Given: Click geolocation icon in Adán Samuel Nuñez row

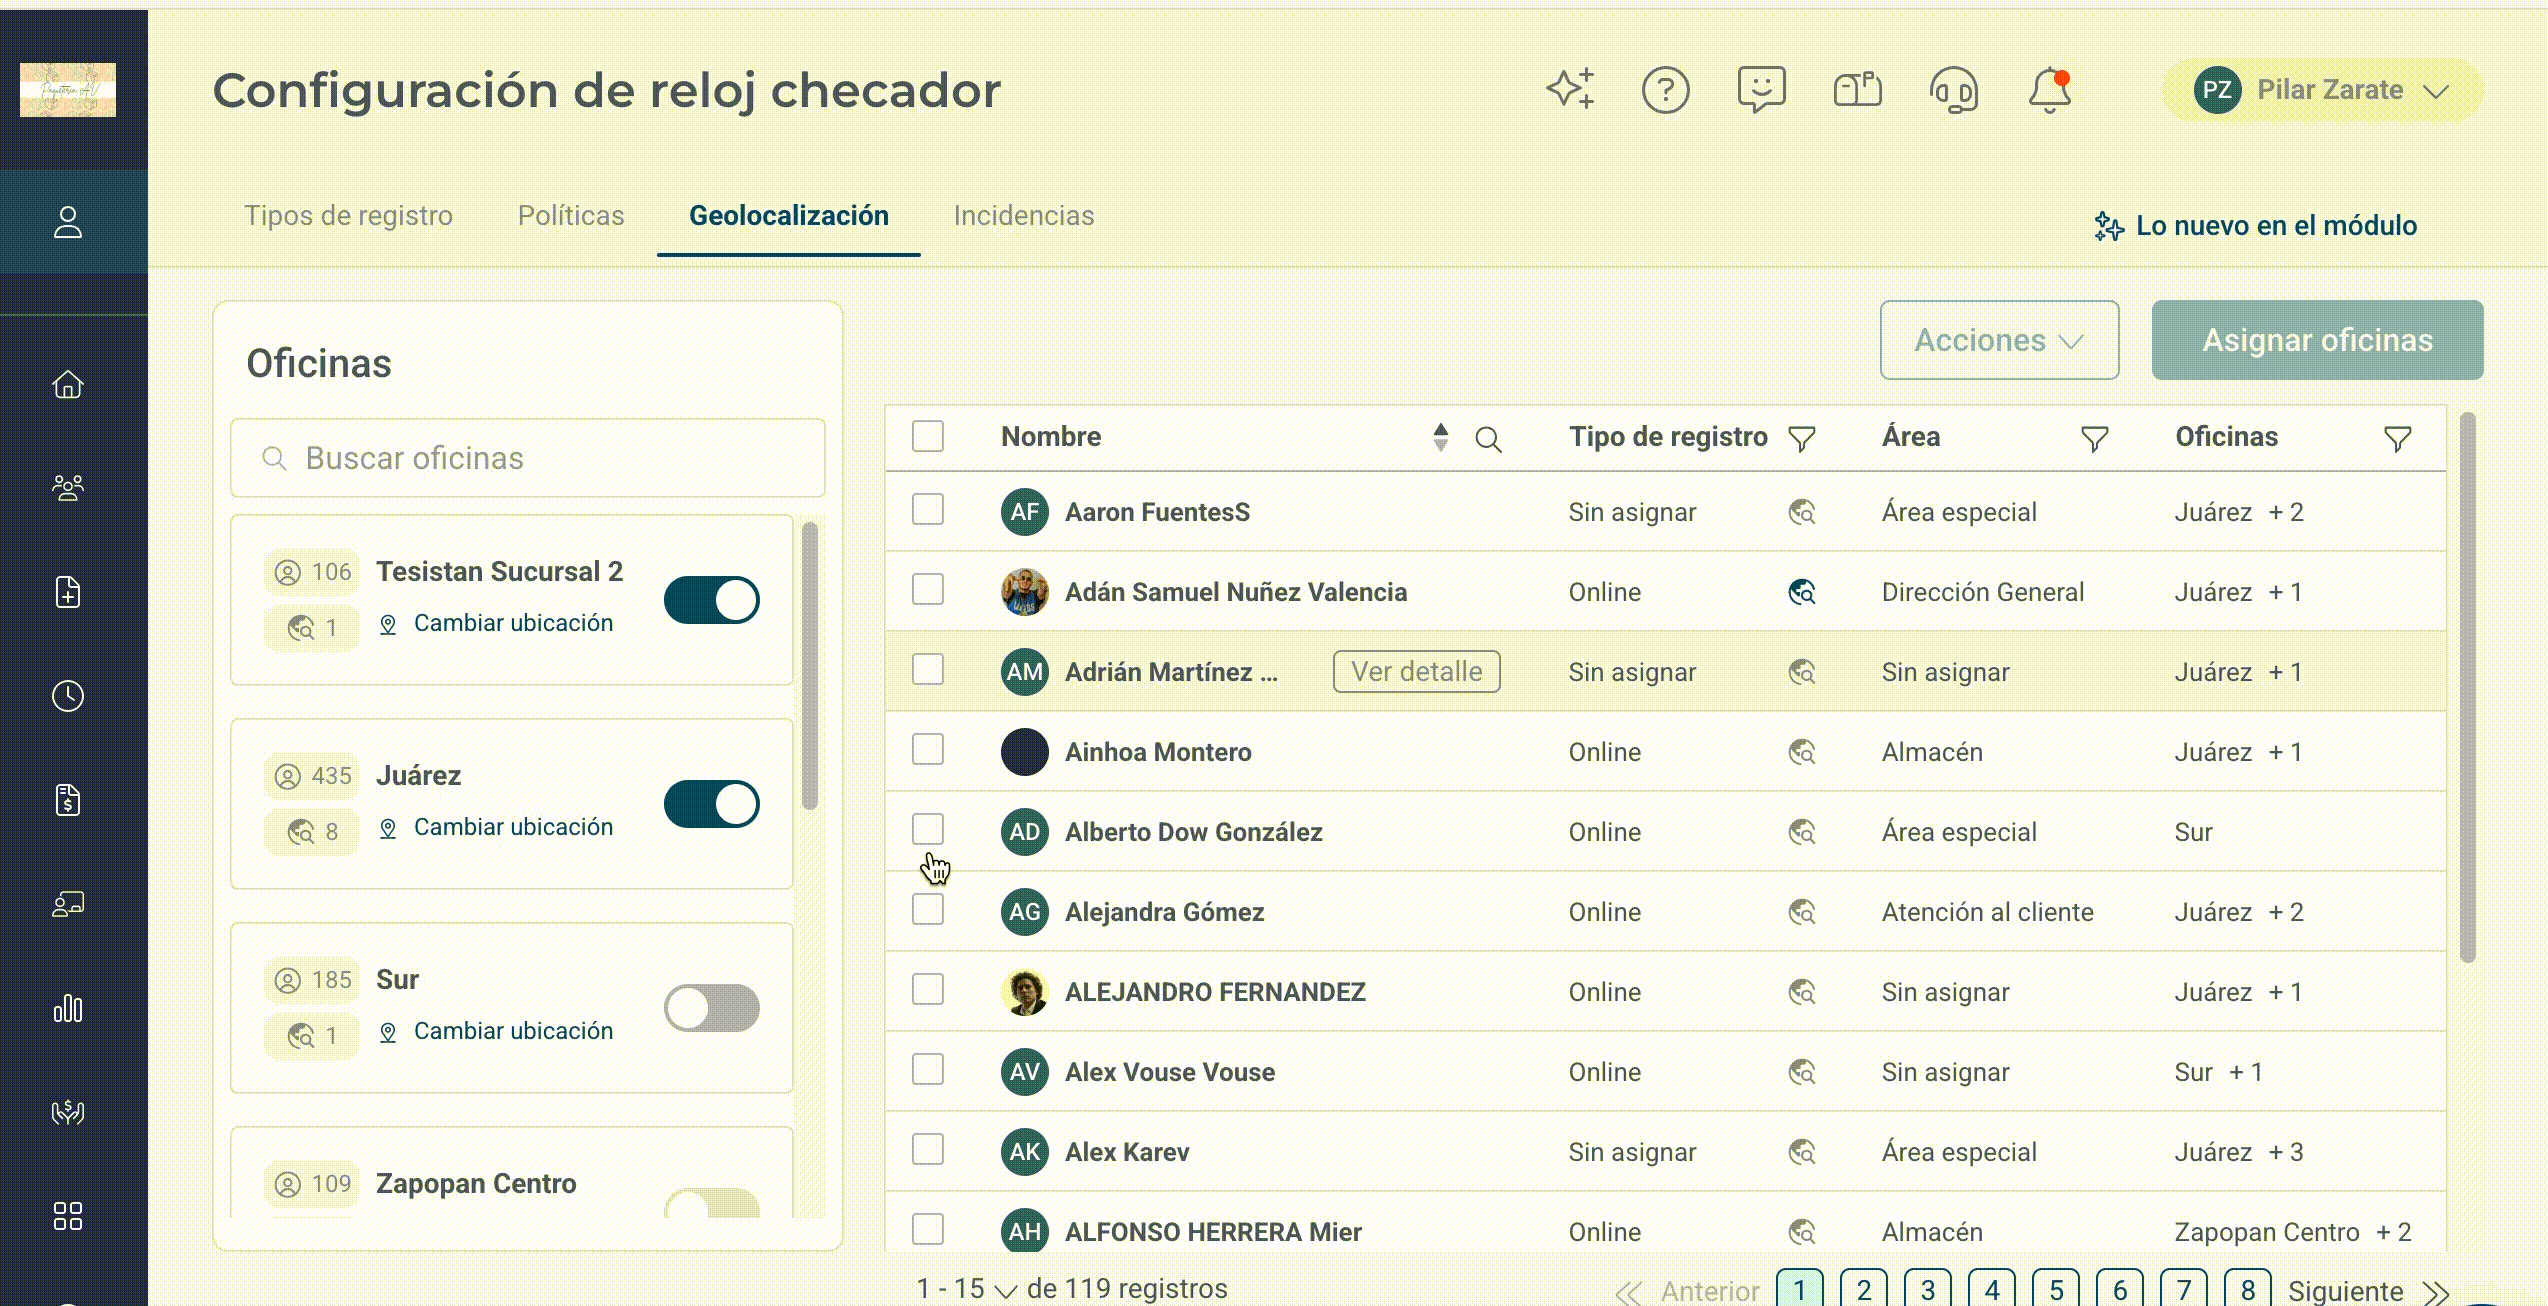Looking at the screenshot, I should [1802, 592].
